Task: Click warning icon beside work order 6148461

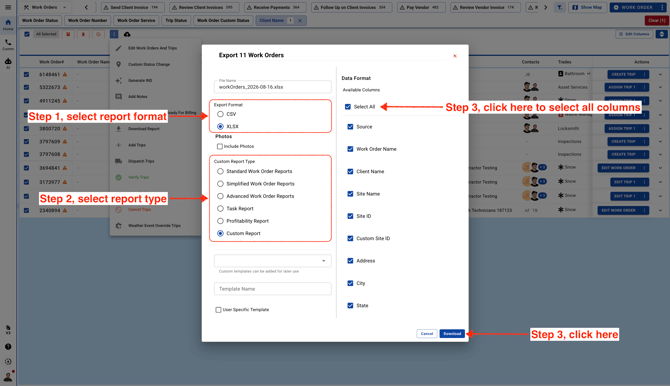Action: tap(65, 74)
